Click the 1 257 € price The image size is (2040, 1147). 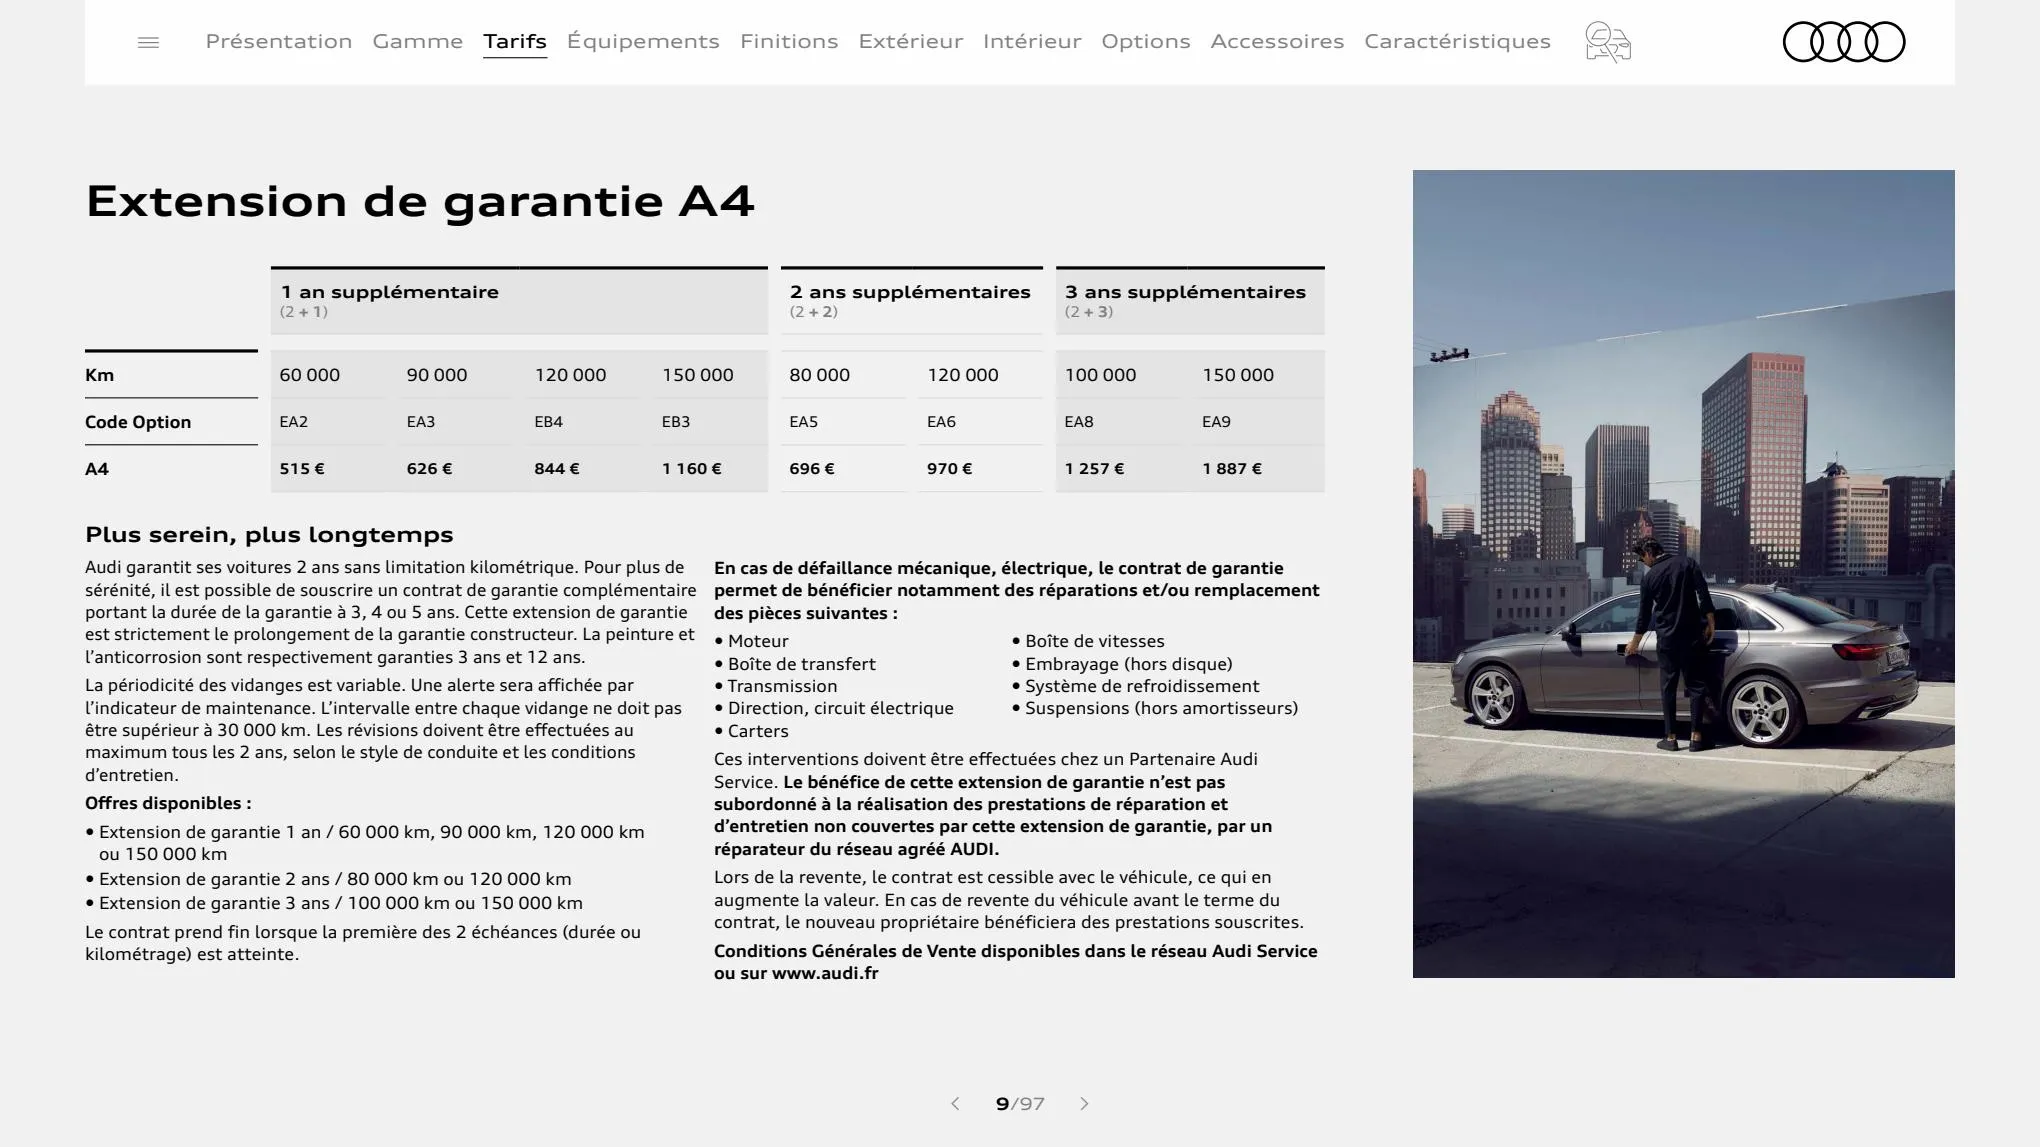tap(1095, 469)
